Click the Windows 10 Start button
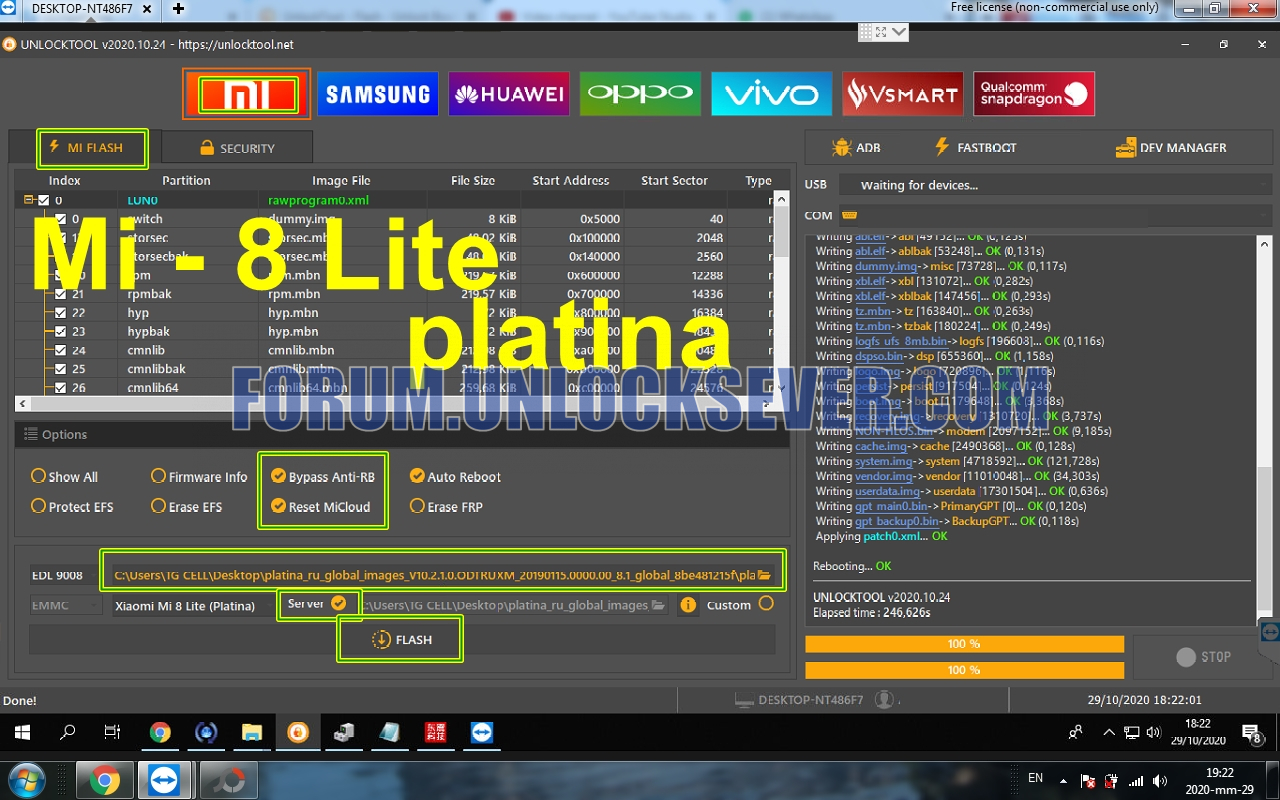This screenshot has width=1280, height=800. [22, 733]
